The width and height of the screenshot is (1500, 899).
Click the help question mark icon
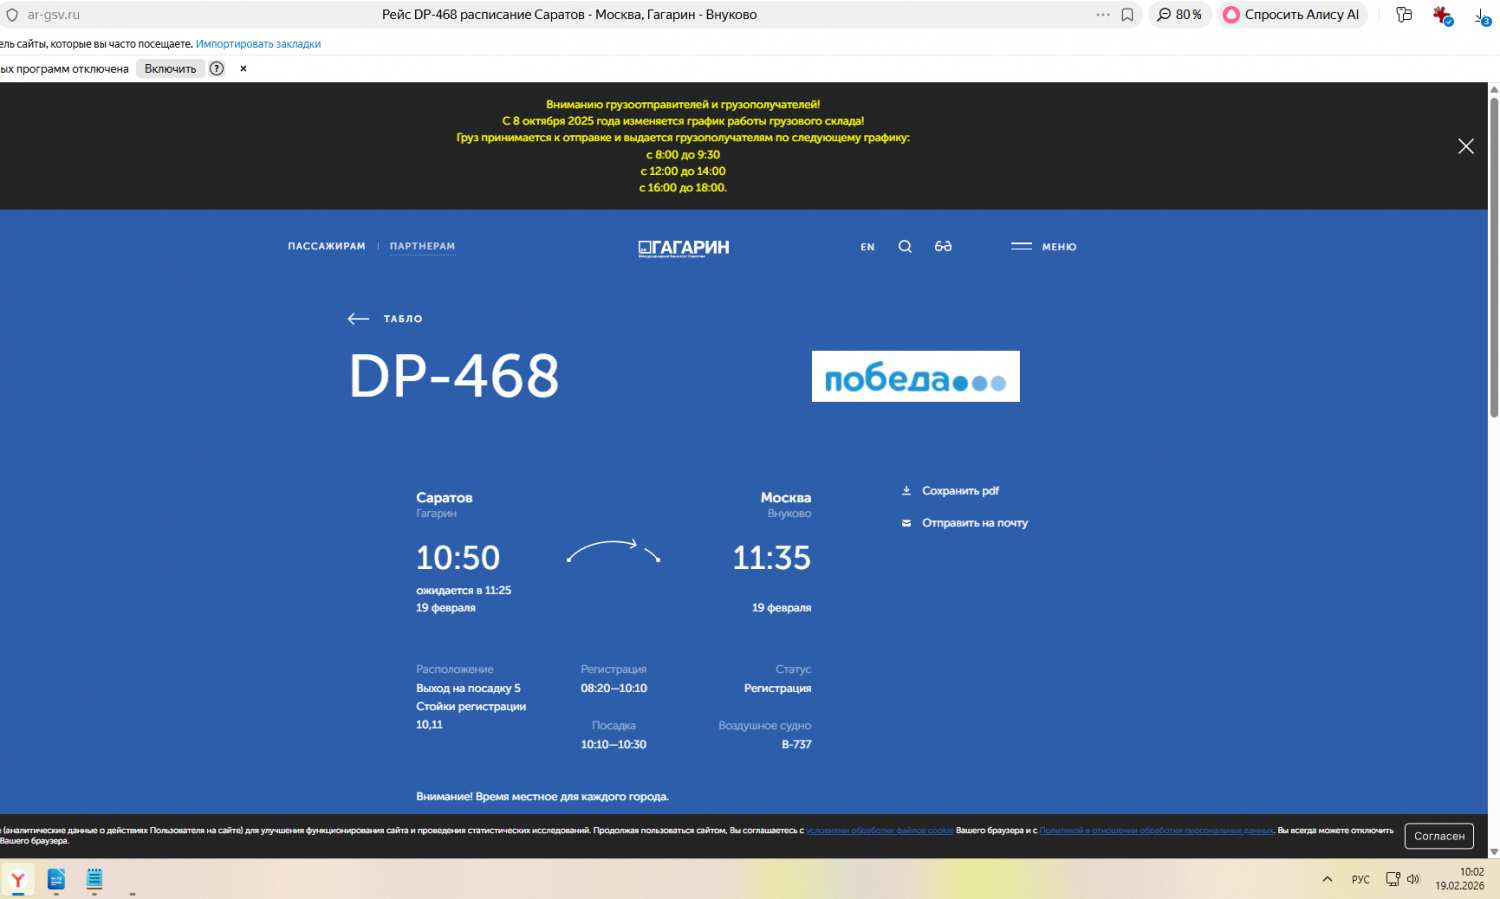(x=217, y=69)
